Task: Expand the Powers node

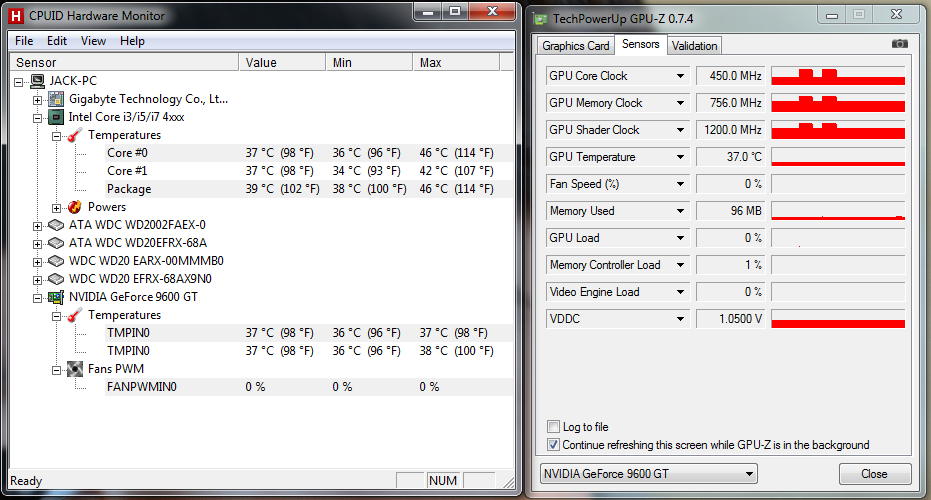Action: coord(56,208)
